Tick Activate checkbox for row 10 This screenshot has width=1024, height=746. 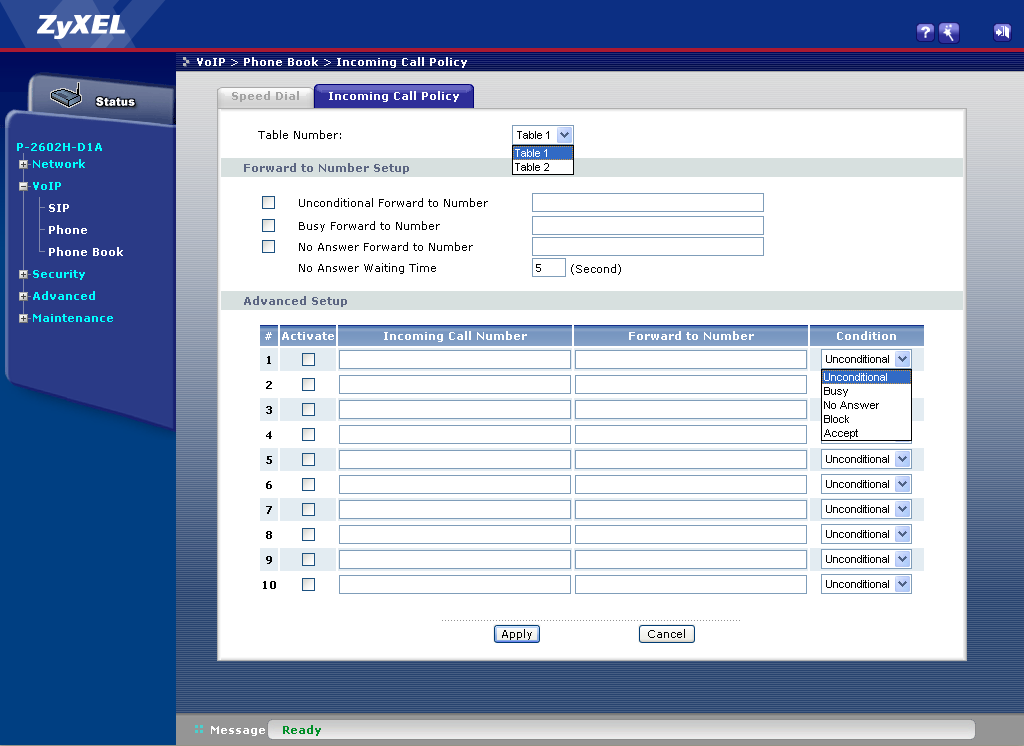(308, 585)
